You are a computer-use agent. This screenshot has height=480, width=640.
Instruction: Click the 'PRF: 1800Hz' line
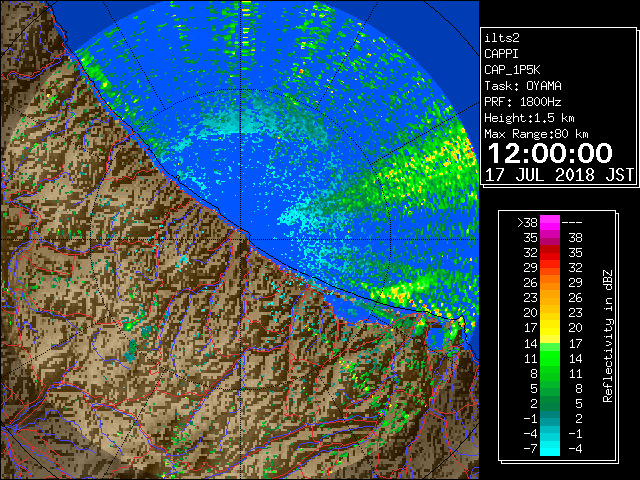(523, 102)
